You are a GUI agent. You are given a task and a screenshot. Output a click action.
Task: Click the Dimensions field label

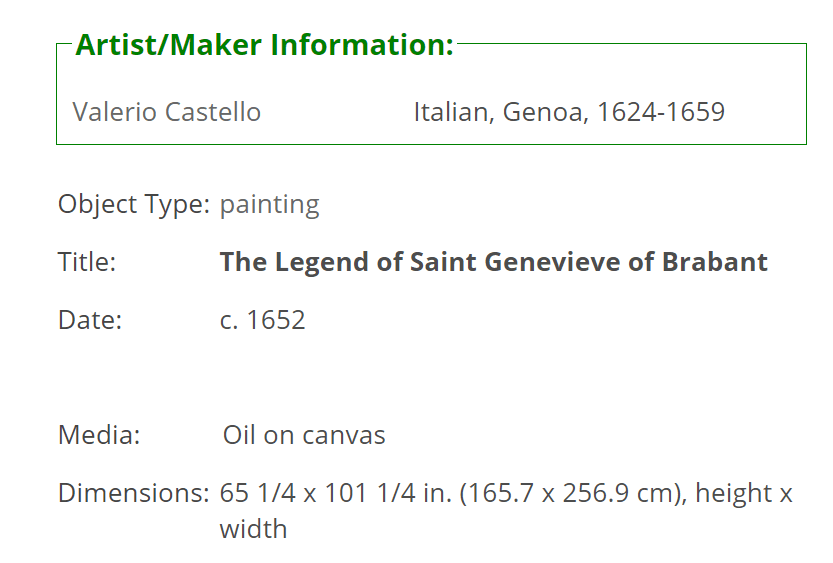pyautogui.click(x=134, y=493)
